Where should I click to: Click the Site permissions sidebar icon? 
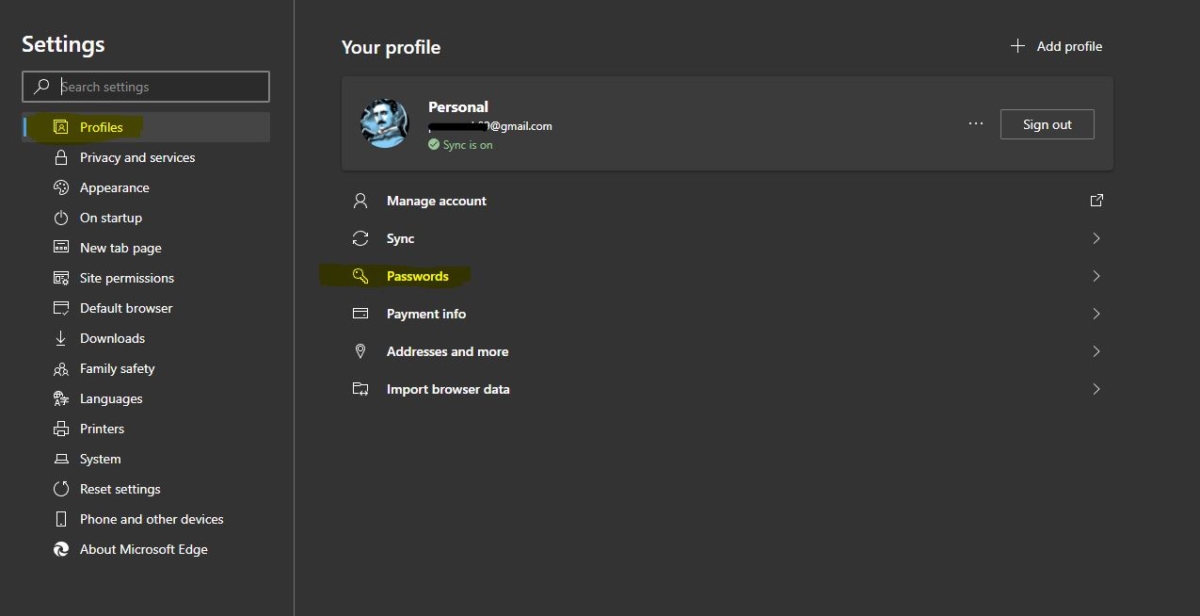coord(61,277)
